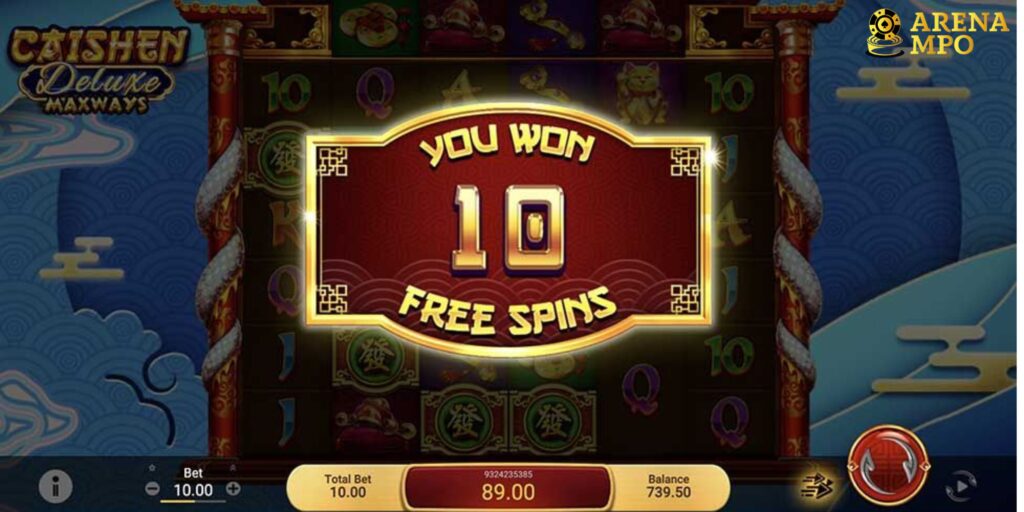Dismiss the You Won free spins banner
Screen dimensions: 1024x512
click(508, 232)
